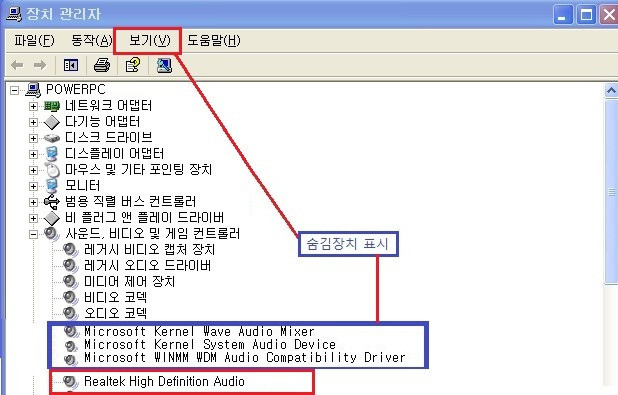This screenshot has width=618, height=395.
Task: Click the 모니터 monitor icon
Action: 52,186
